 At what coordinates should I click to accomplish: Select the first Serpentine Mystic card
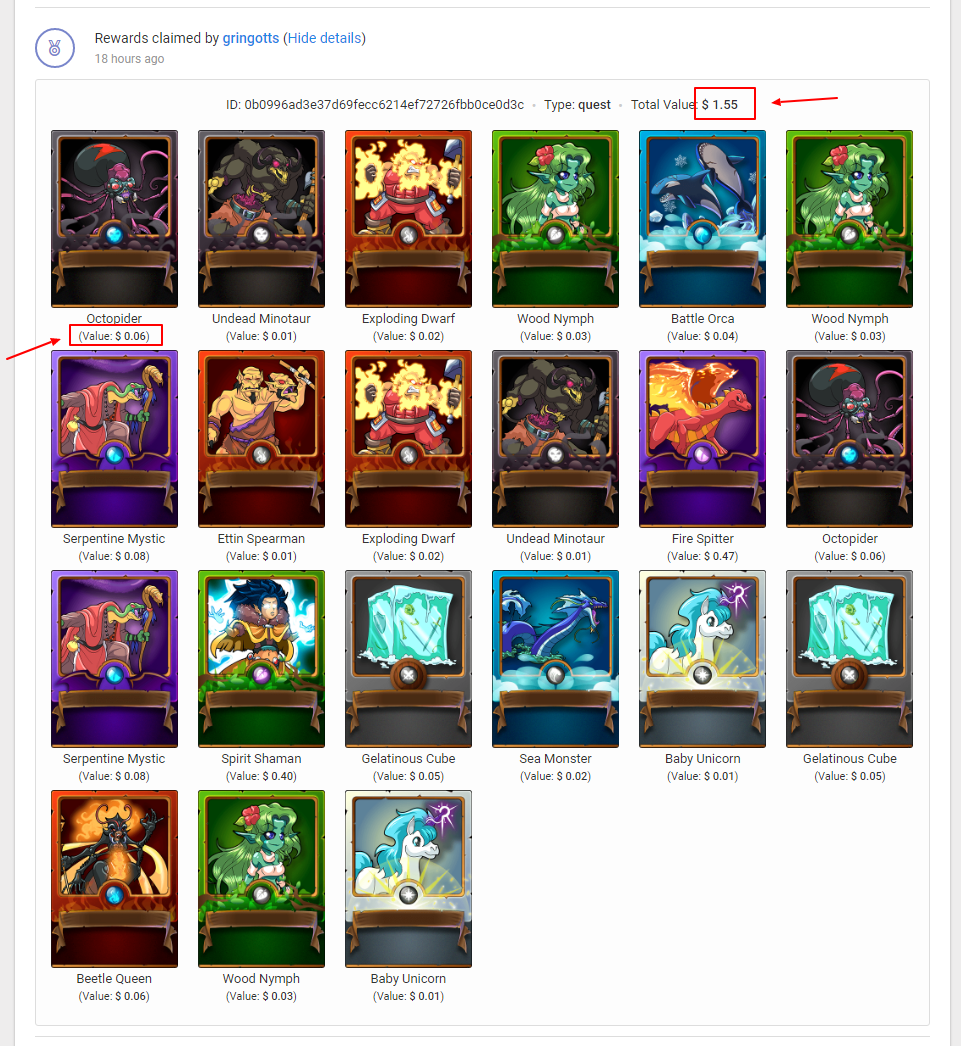[115, 439]
